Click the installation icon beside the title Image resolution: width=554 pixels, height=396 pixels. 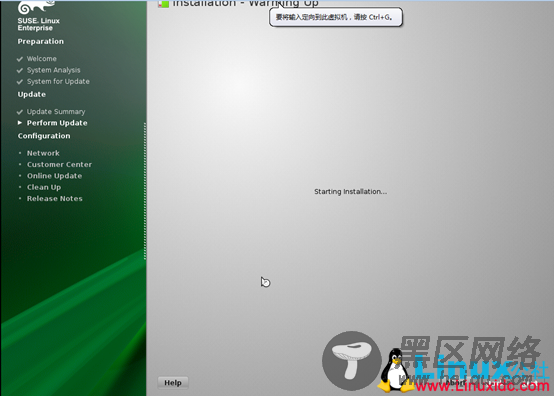163,4
